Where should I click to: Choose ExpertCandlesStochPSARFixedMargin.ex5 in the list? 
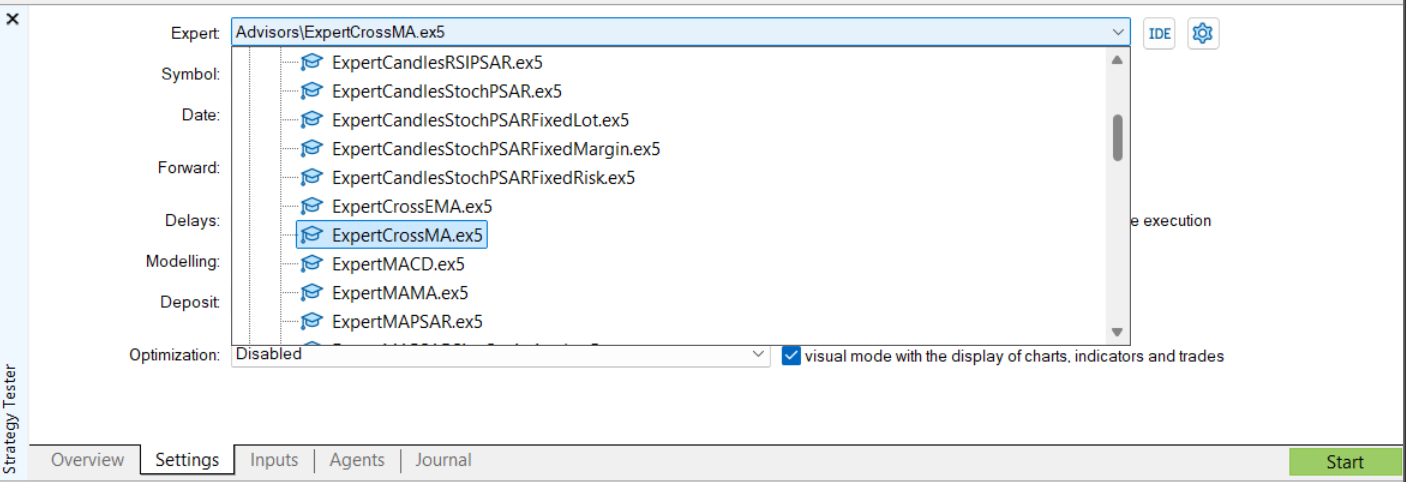[x=496, y=149]
